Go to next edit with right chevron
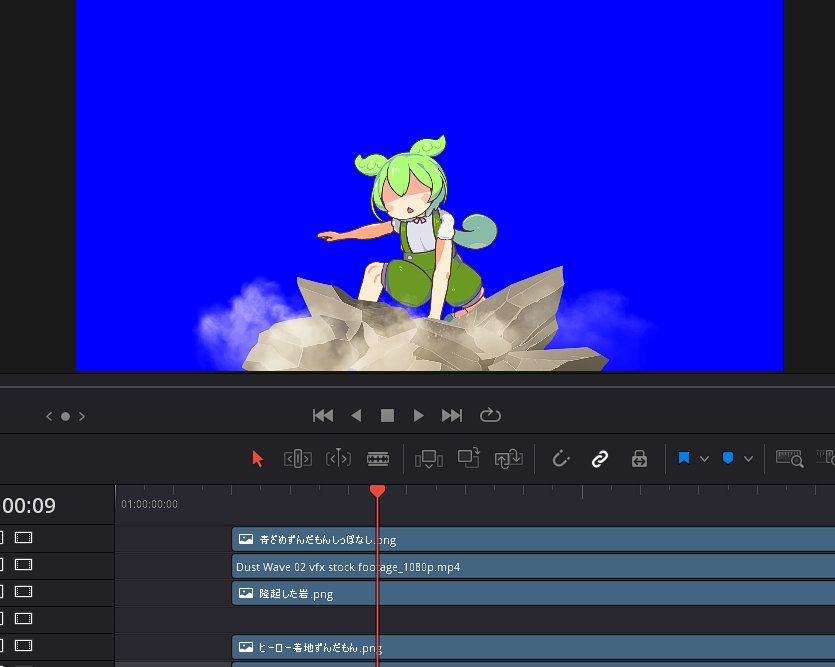Screen dimensions: 835x667 81,416
